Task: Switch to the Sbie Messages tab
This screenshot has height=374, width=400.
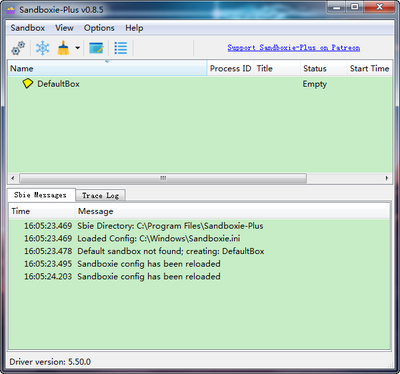Action: coord(40,195)
